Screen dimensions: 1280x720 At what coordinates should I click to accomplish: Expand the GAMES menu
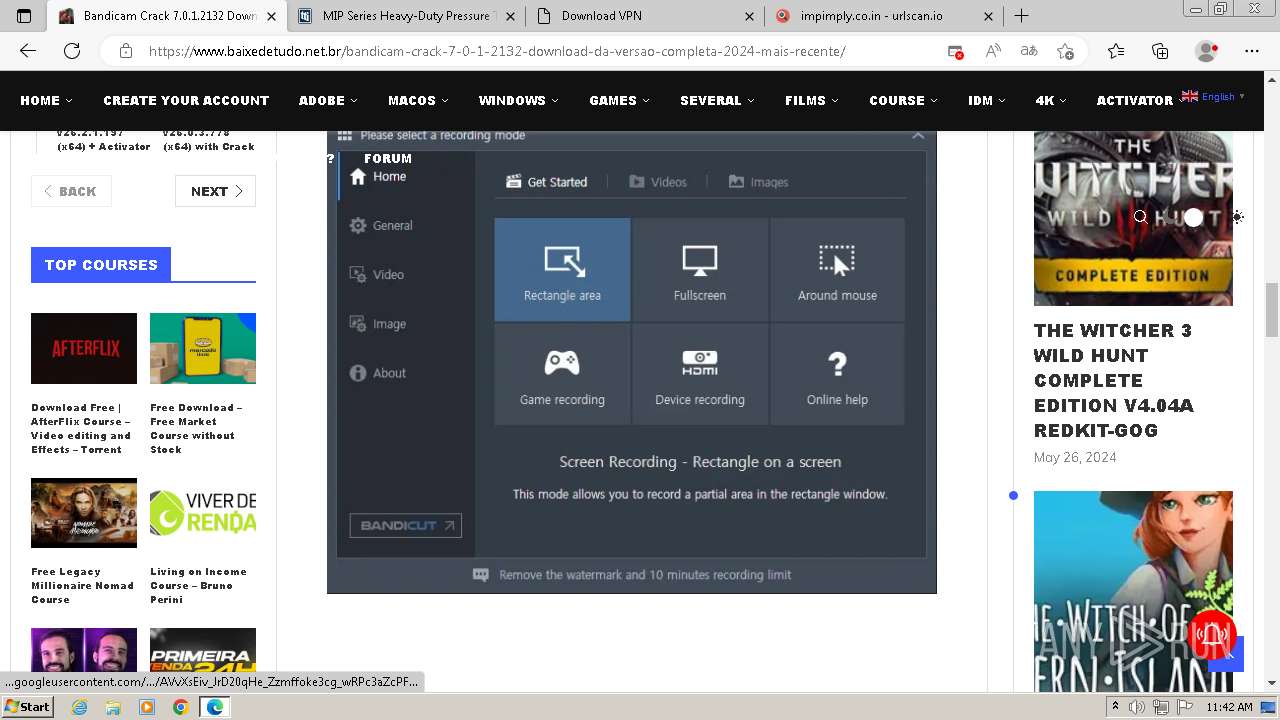(619, 100)
